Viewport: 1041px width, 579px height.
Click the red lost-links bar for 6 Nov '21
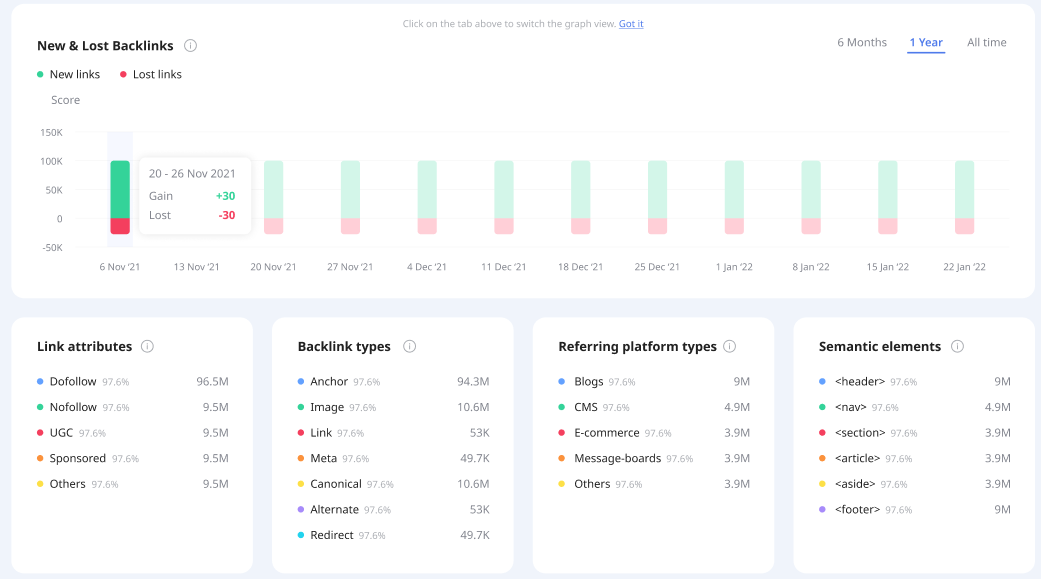point(120,226)
